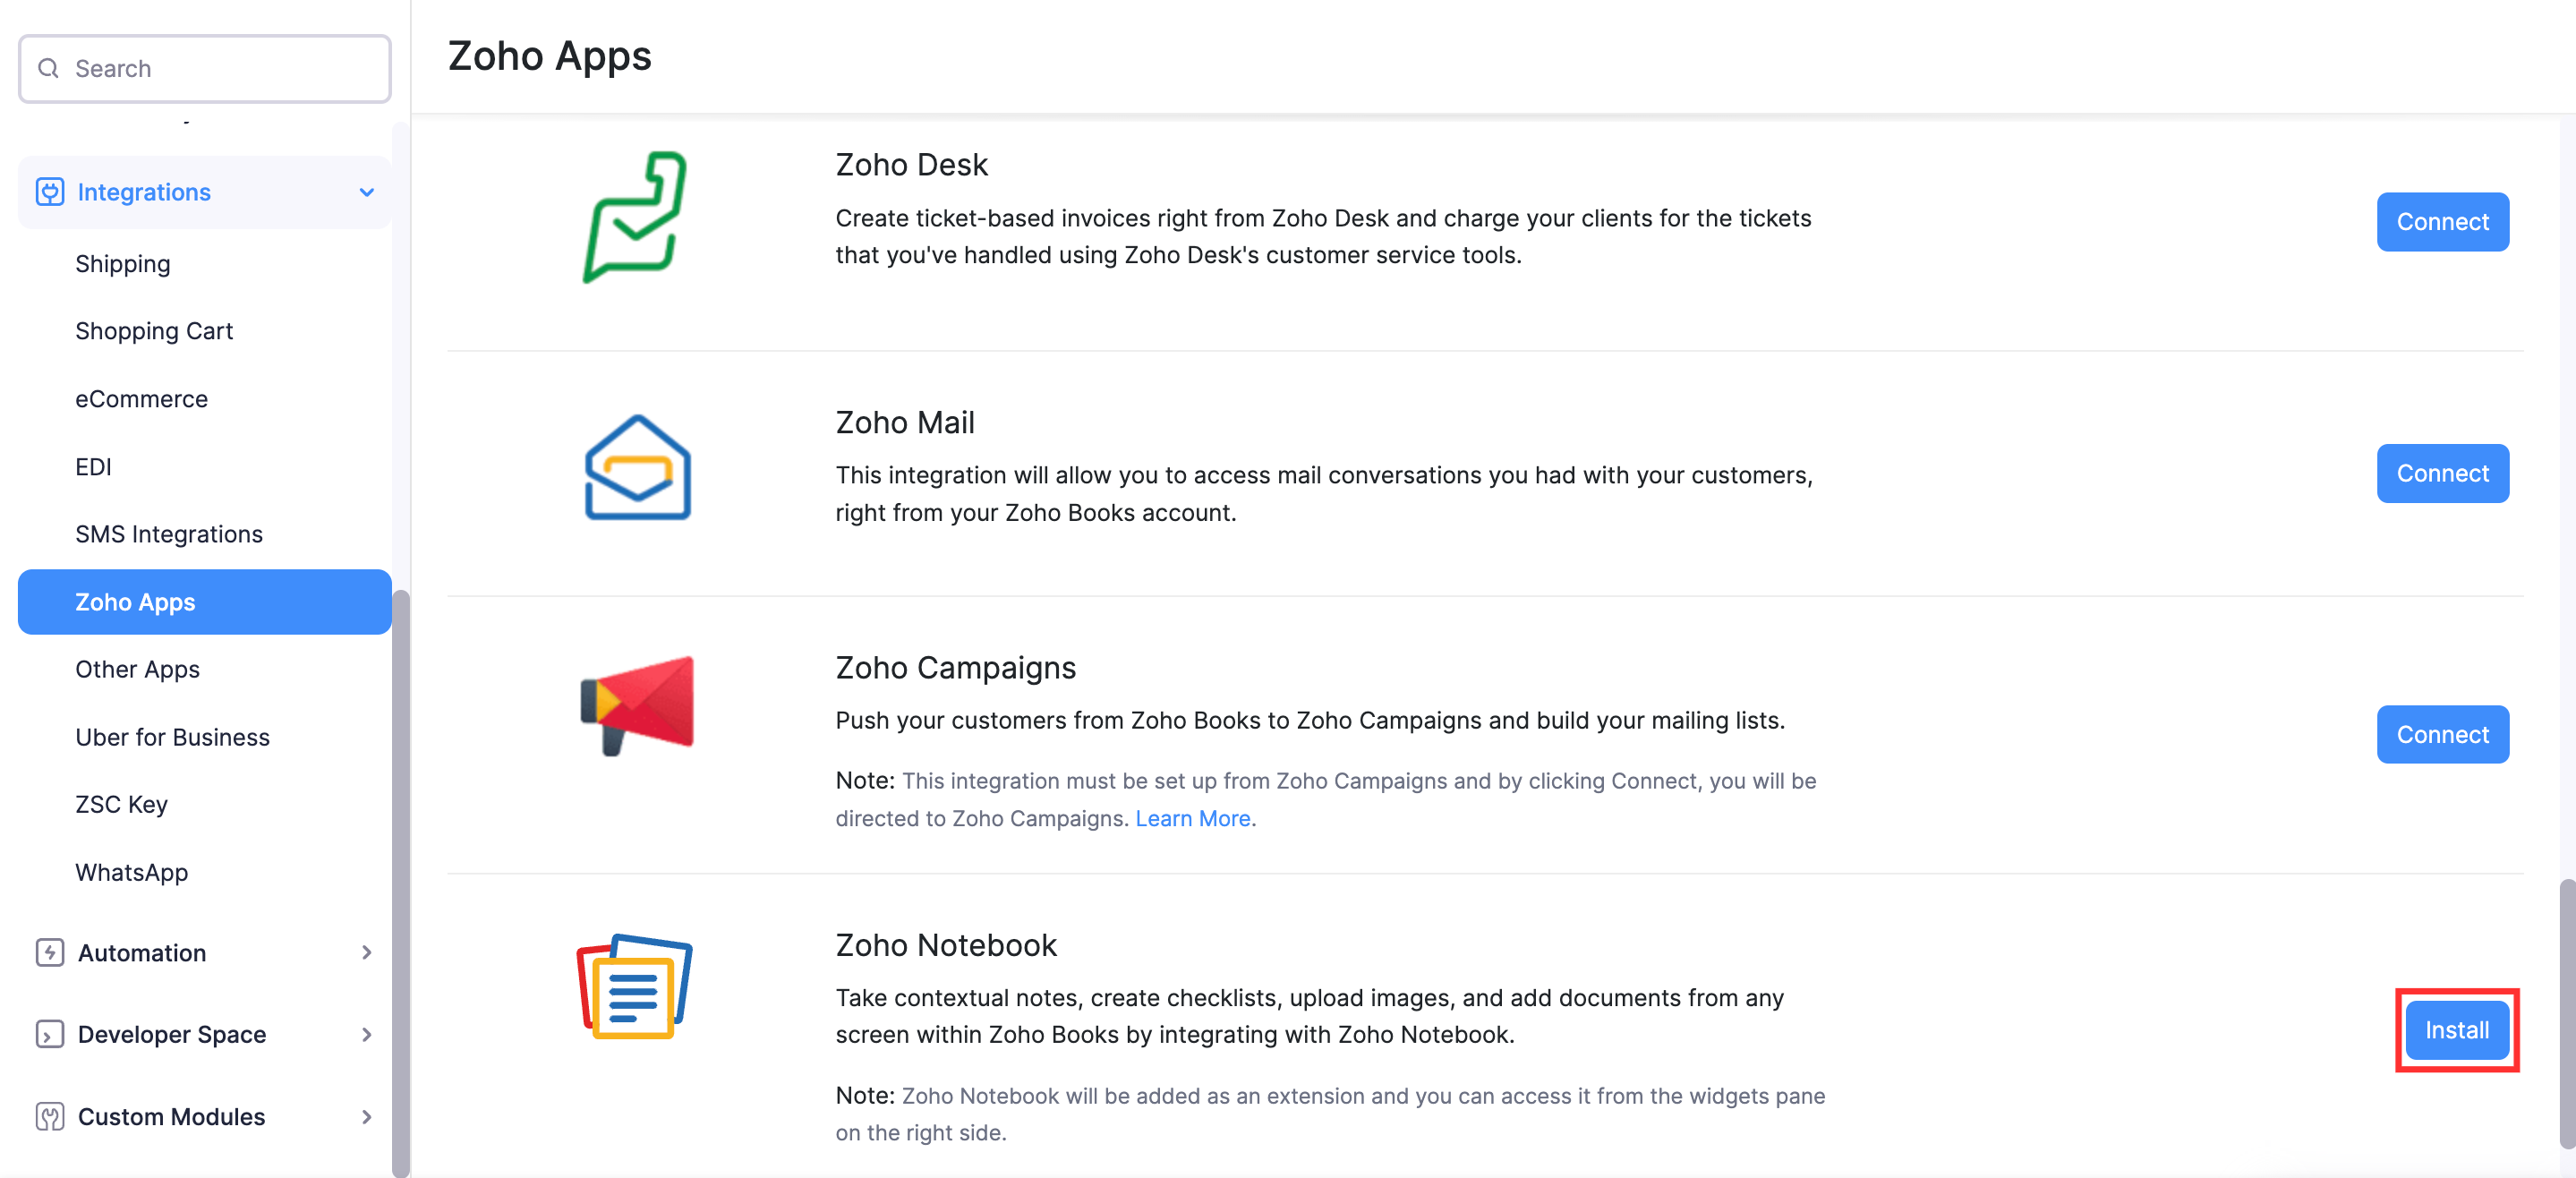Click the Integrations sidebar icon
2576x1178 pixels.
tap(49, 192)
